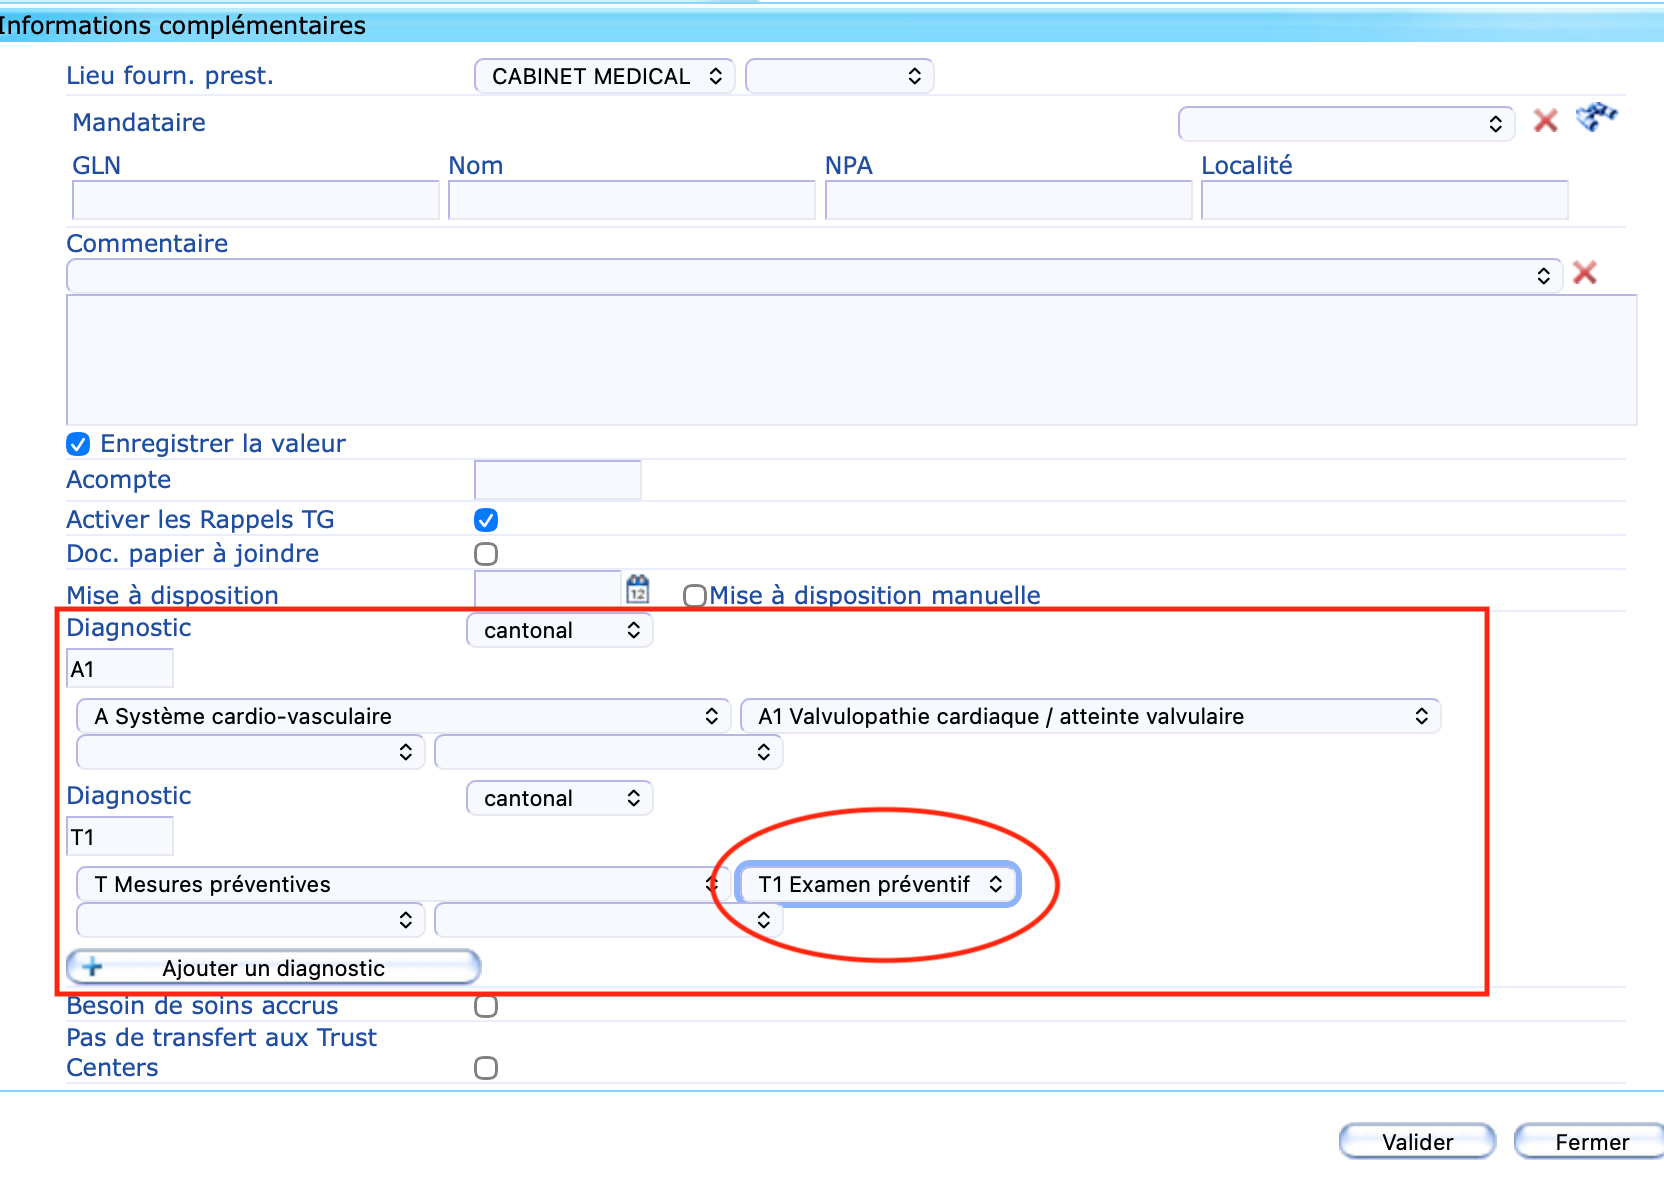Uncheck Enregistrer la valeur checkbox
This screenshot has height=1192, width=1664.
(x=78, y=444)
